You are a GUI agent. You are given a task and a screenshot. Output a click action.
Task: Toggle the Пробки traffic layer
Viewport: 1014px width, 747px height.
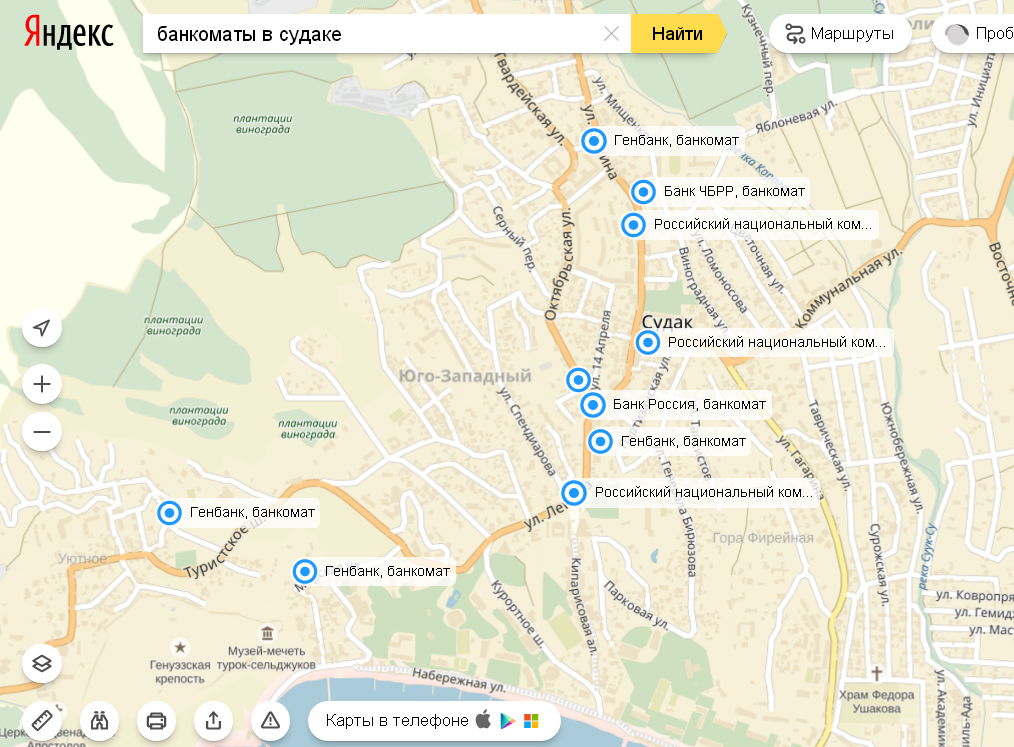pos(976,34)
